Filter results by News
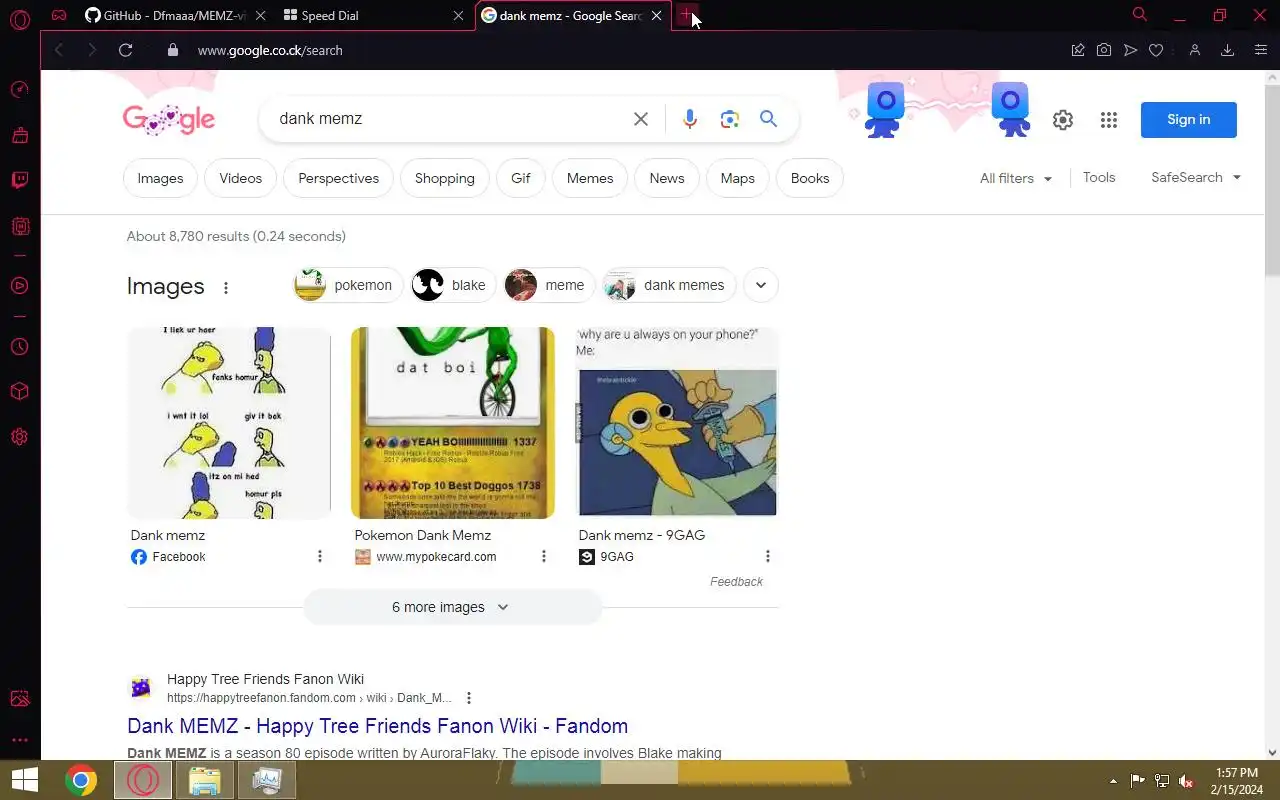The width and height of the screenshot is (1280, 800). coord(667,178)
